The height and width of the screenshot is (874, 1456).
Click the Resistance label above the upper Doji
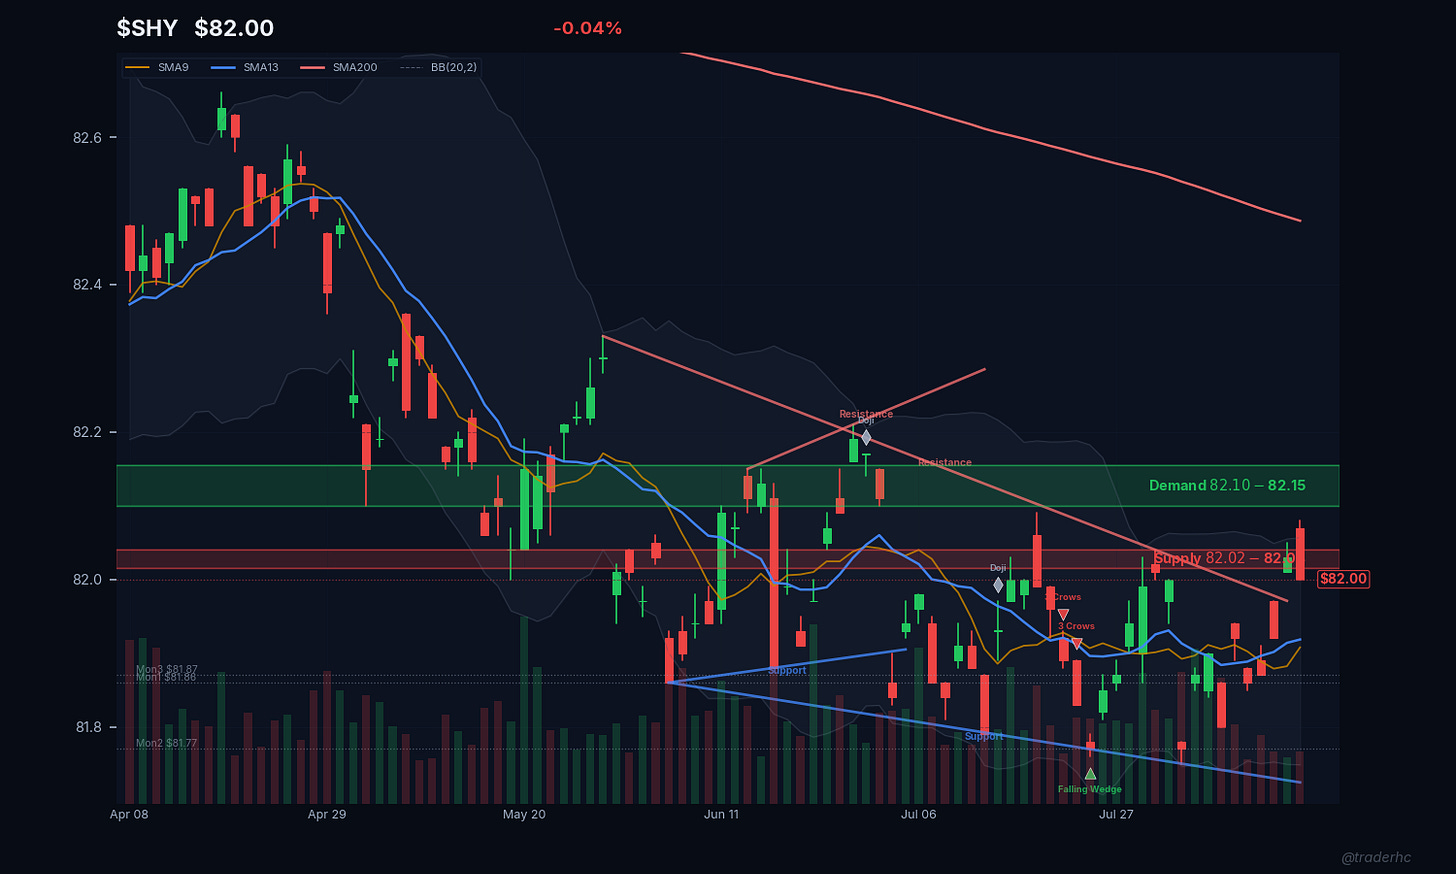[866, 414]
